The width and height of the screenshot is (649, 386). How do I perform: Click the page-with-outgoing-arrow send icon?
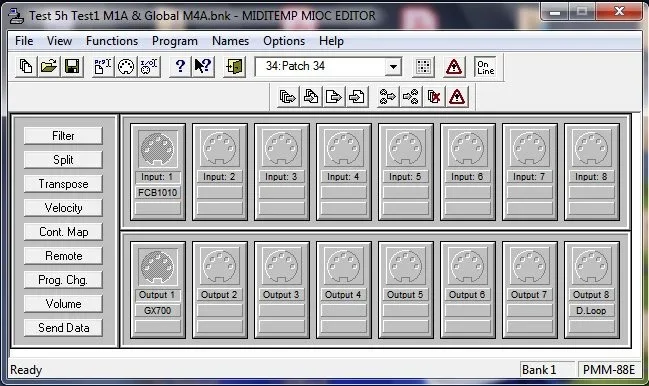click(x=334, y=97)
